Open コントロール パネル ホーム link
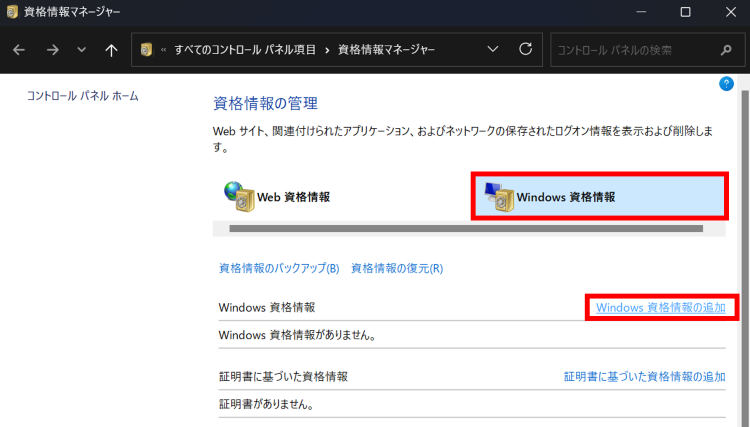Screen dimensions: 750x427 [x=82, y=96]
